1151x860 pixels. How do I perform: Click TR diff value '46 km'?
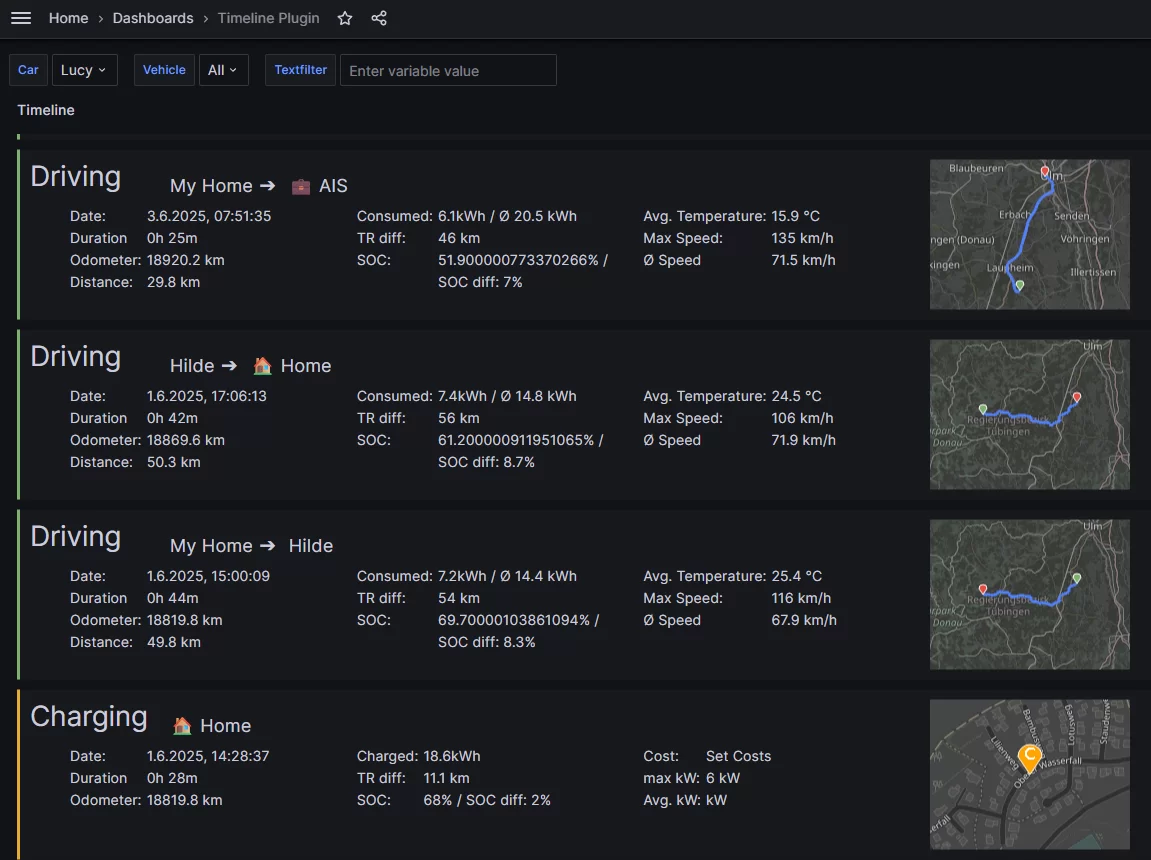[x=459, y=238]
